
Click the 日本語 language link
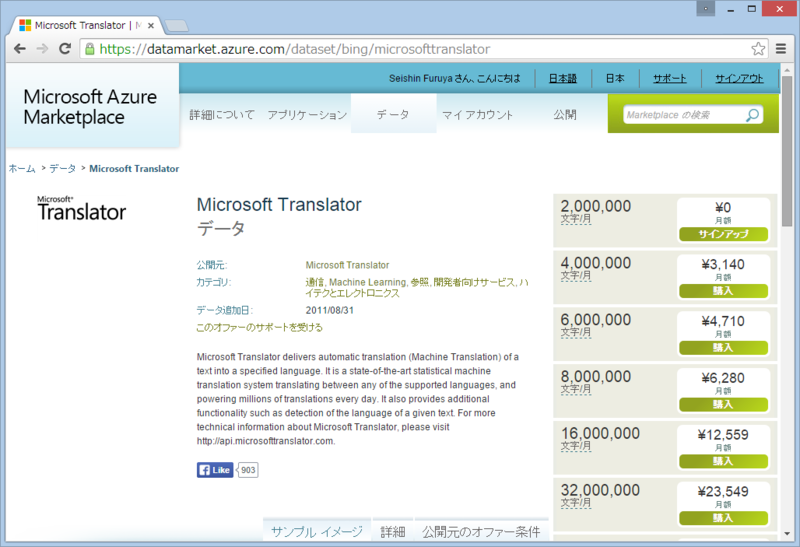[563, 79]
